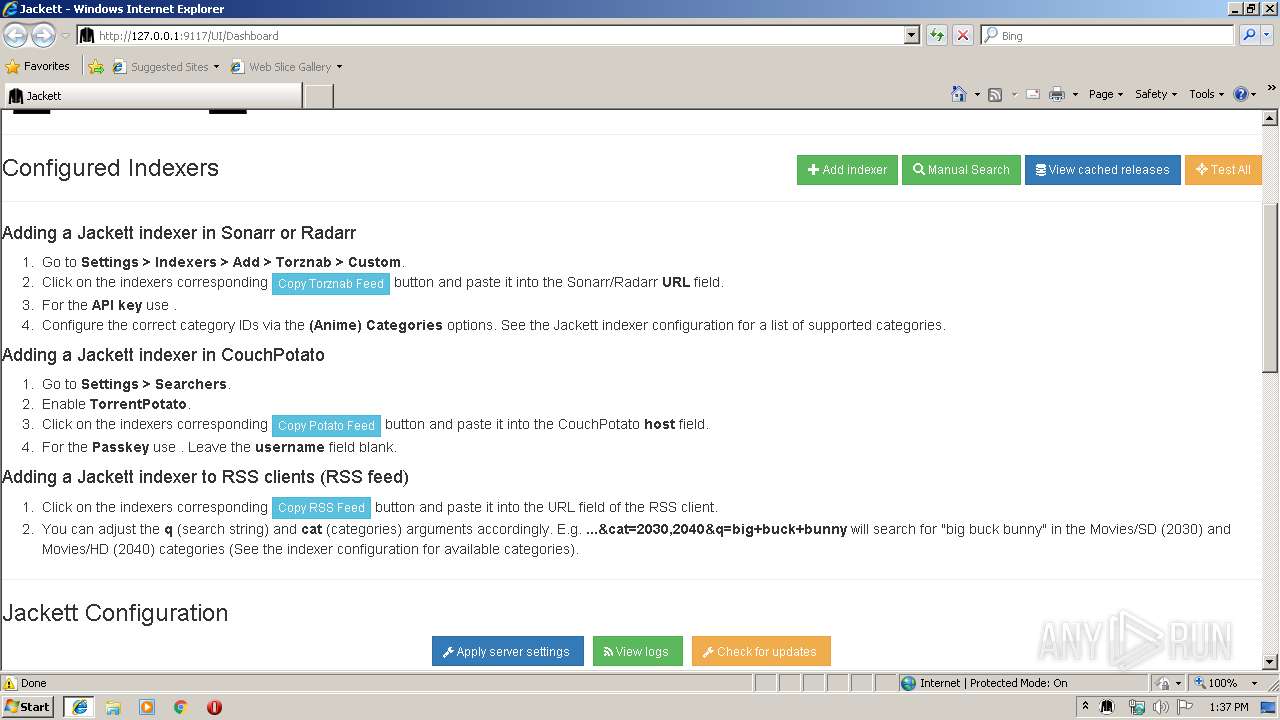Open Windows Explorer folder in taskbar
Image resolution: width=1280 pixels, height=720 pixels.
tap(113, 707)
